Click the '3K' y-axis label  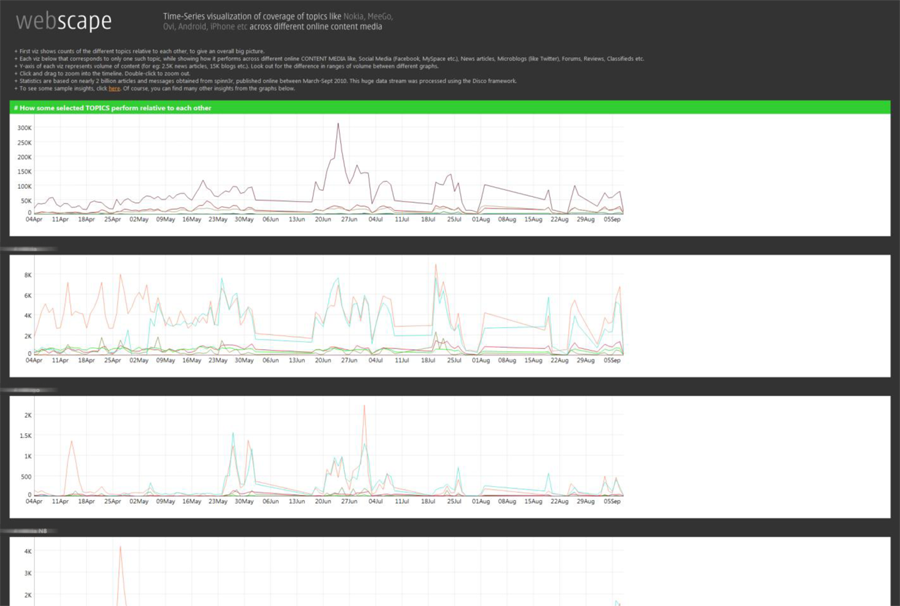[x=28, y=573]
